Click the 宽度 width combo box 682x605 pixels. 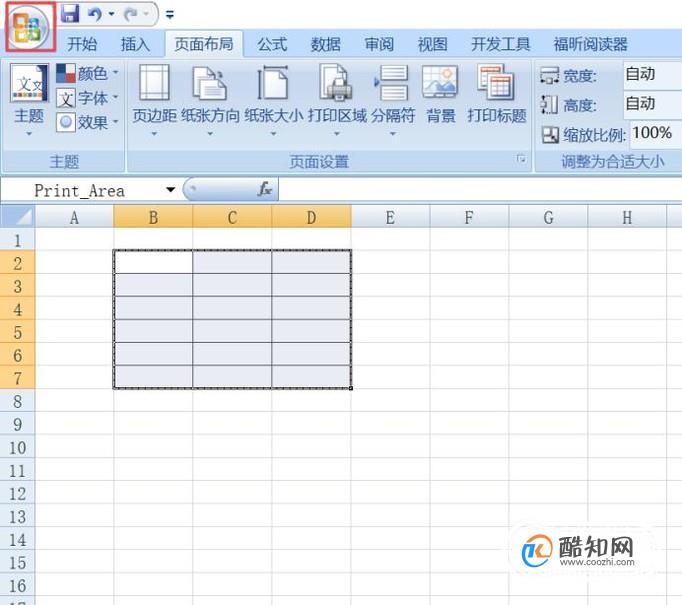652,74
